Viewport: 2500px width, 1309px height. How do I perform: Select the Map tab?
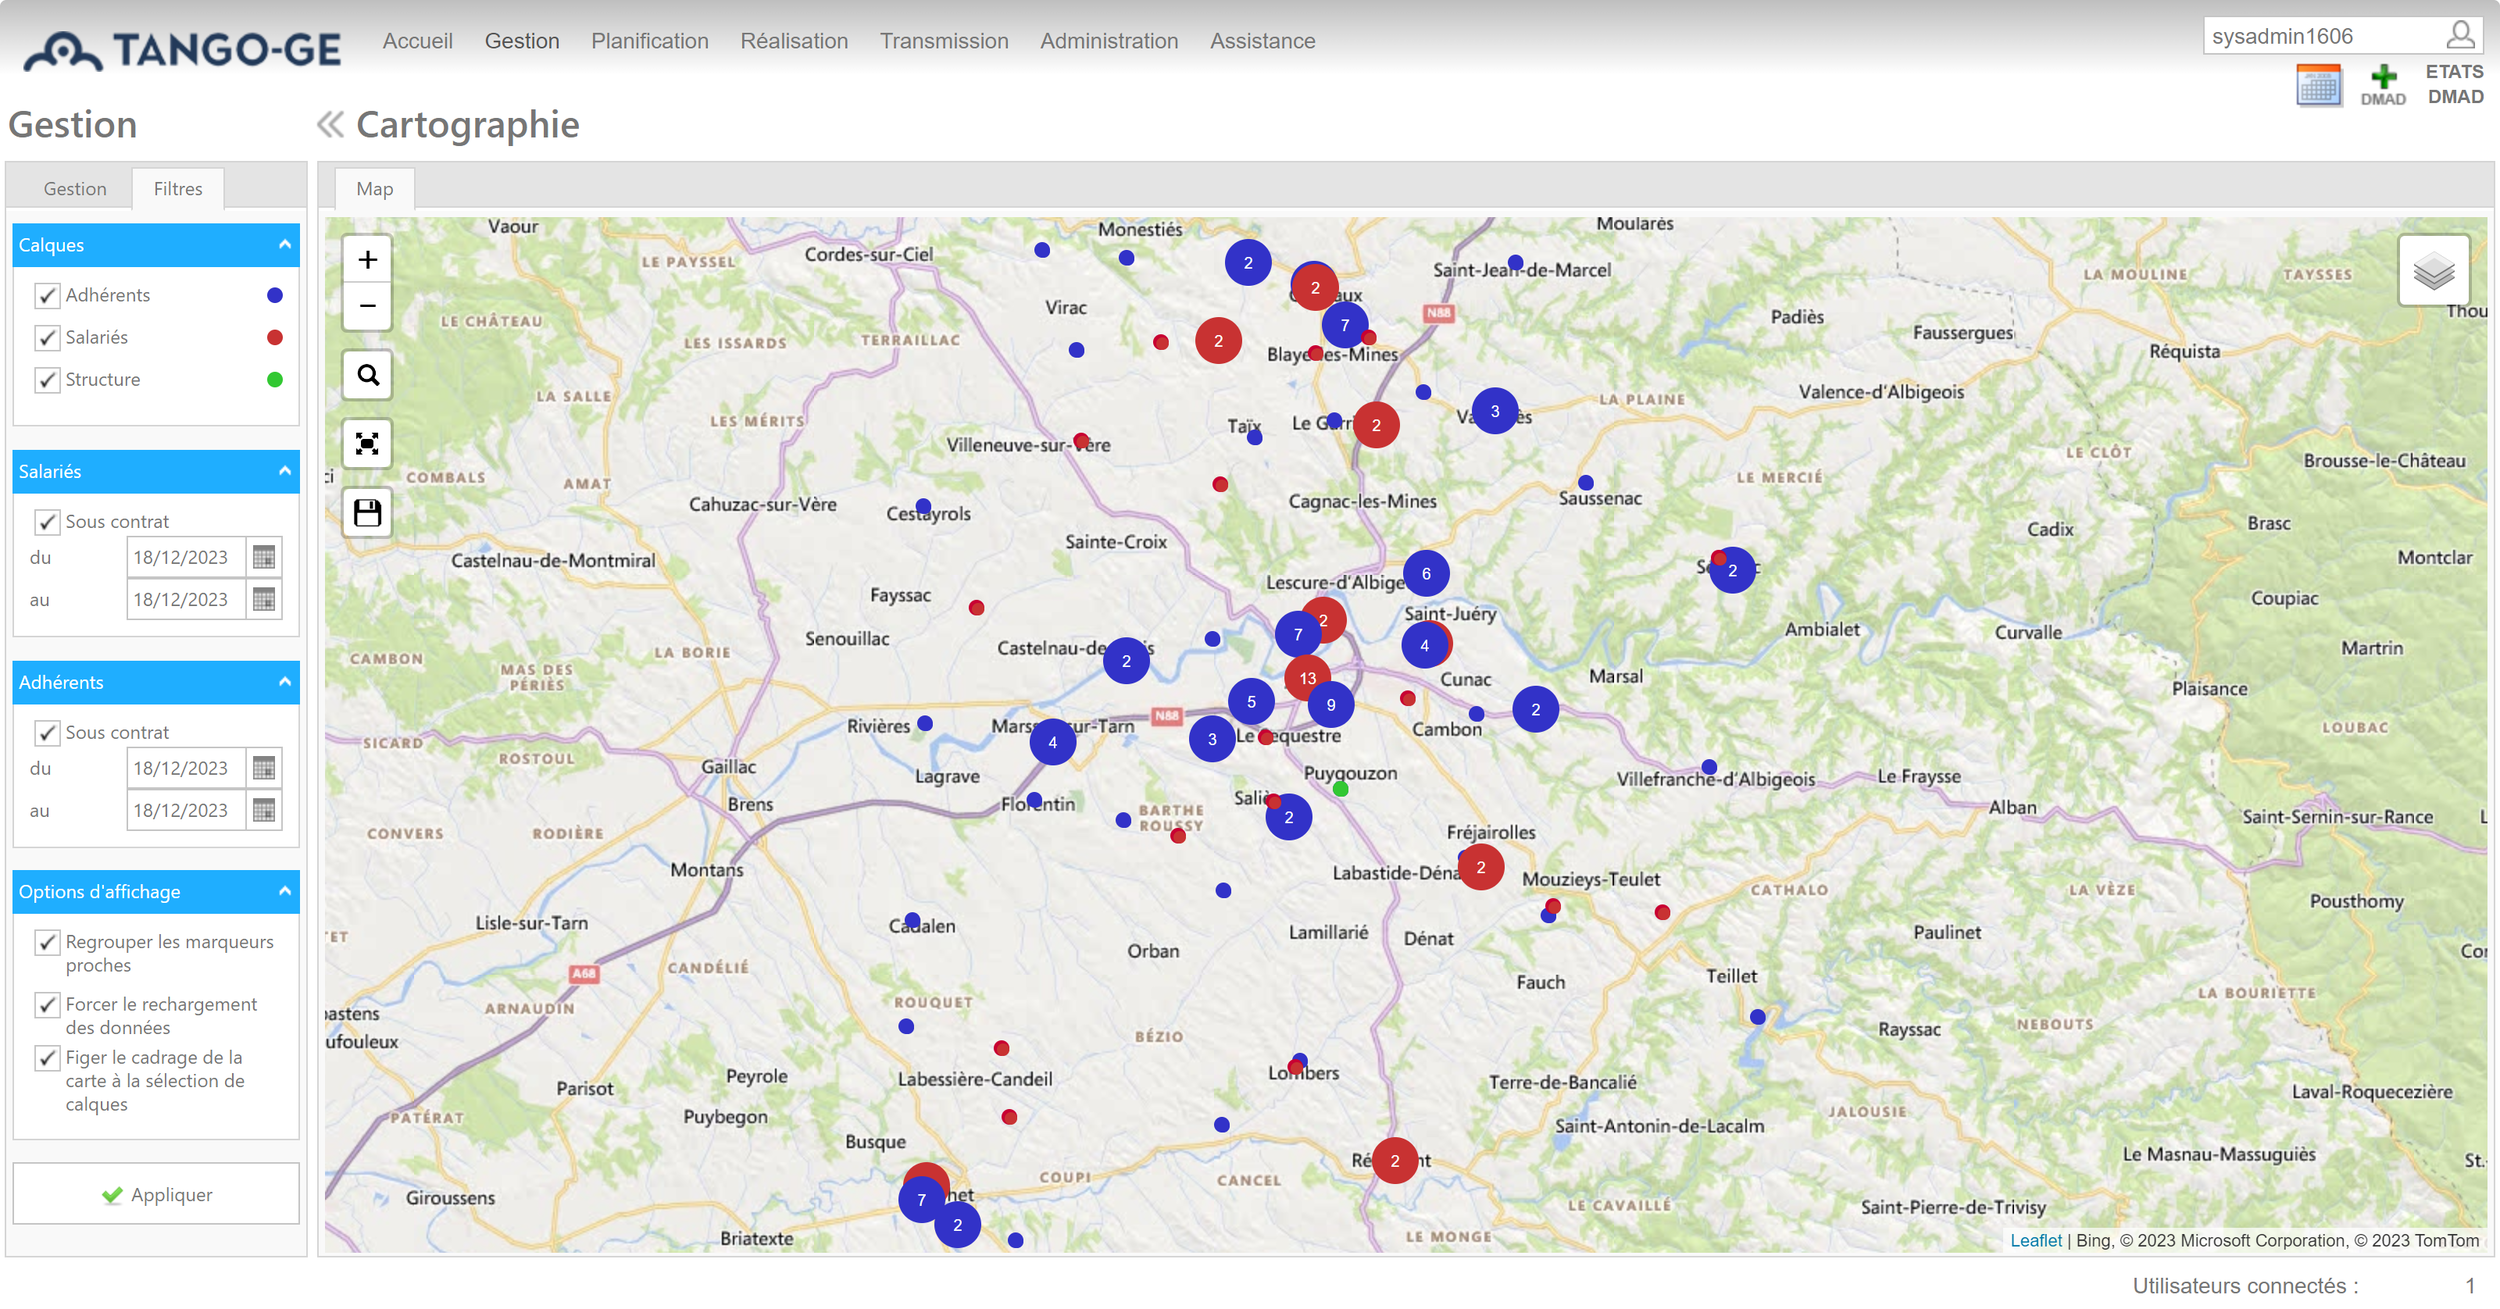click(375, 189)
